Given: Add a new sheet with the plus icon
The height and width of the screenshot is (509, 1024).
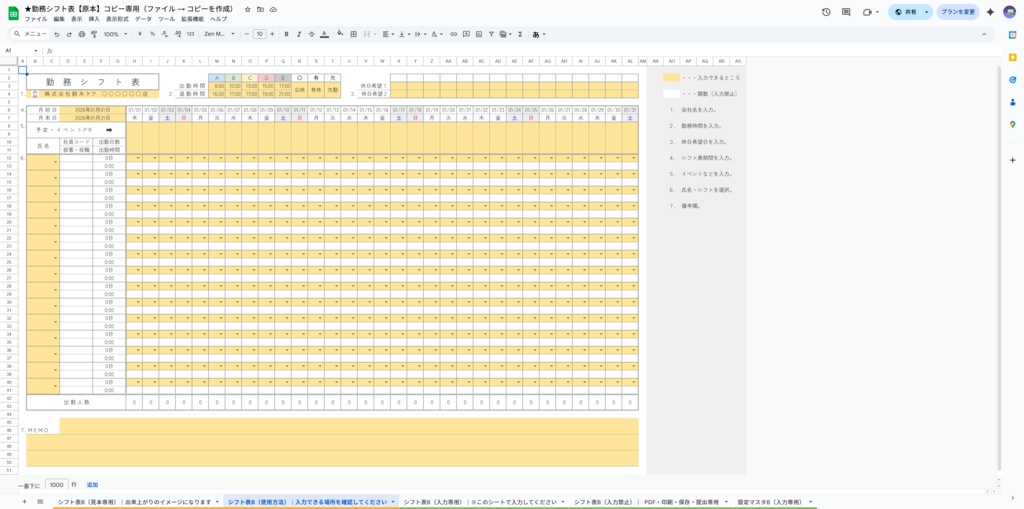Looking at the screenshot, I should [25, 501].
